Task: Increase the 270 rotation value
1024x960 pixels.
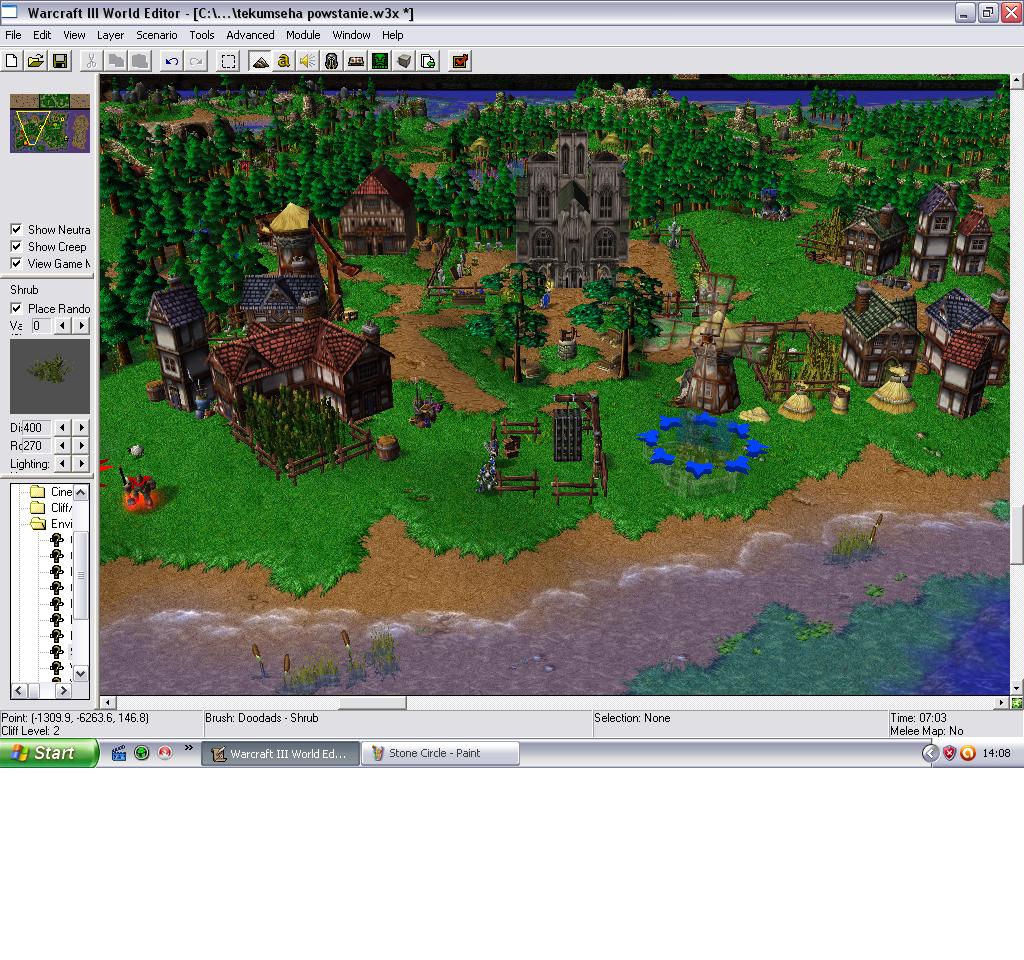Action: tap(82, 445)
